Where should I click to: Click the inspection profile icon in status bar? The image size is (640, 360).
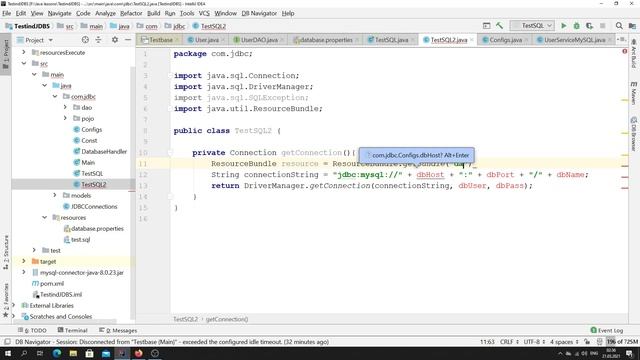tap(599, 342)
